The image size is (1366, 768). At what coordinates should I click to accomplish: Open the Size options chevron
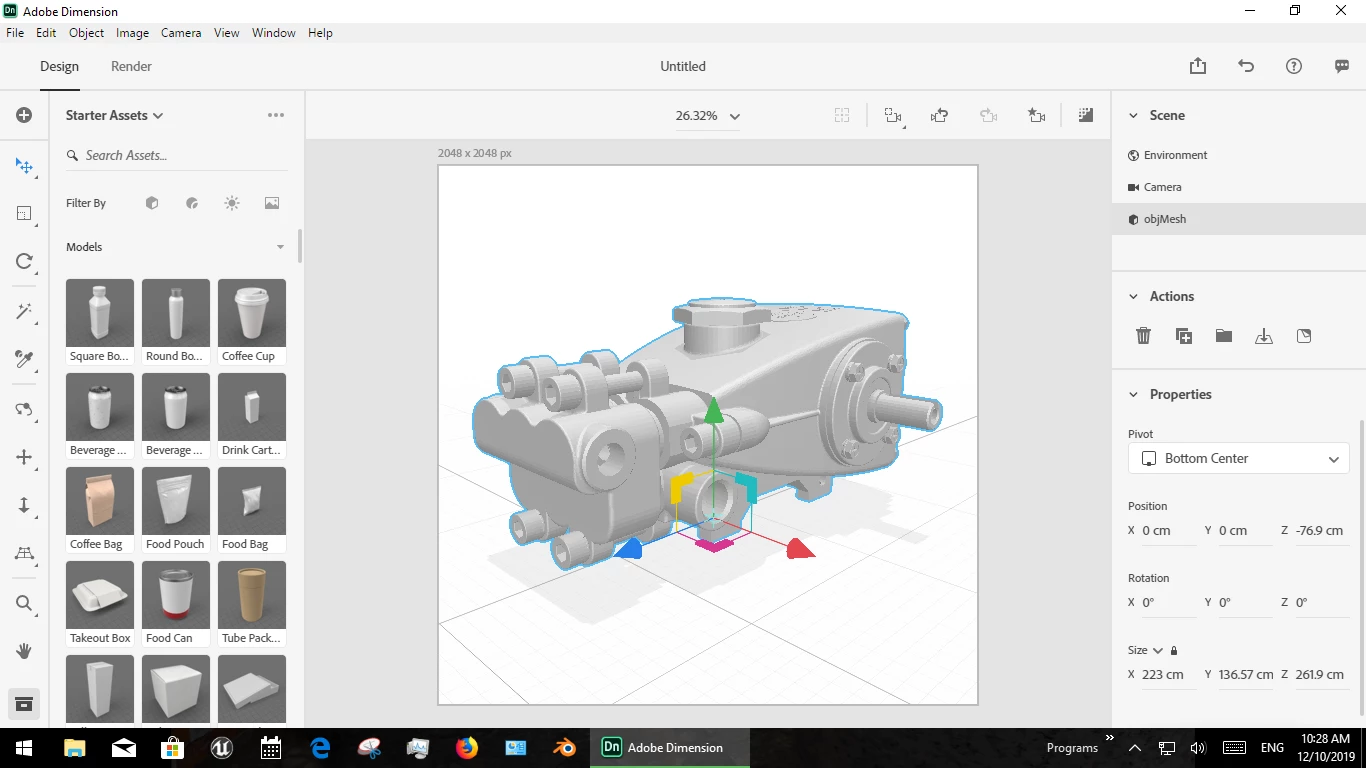pos(1158,651)
